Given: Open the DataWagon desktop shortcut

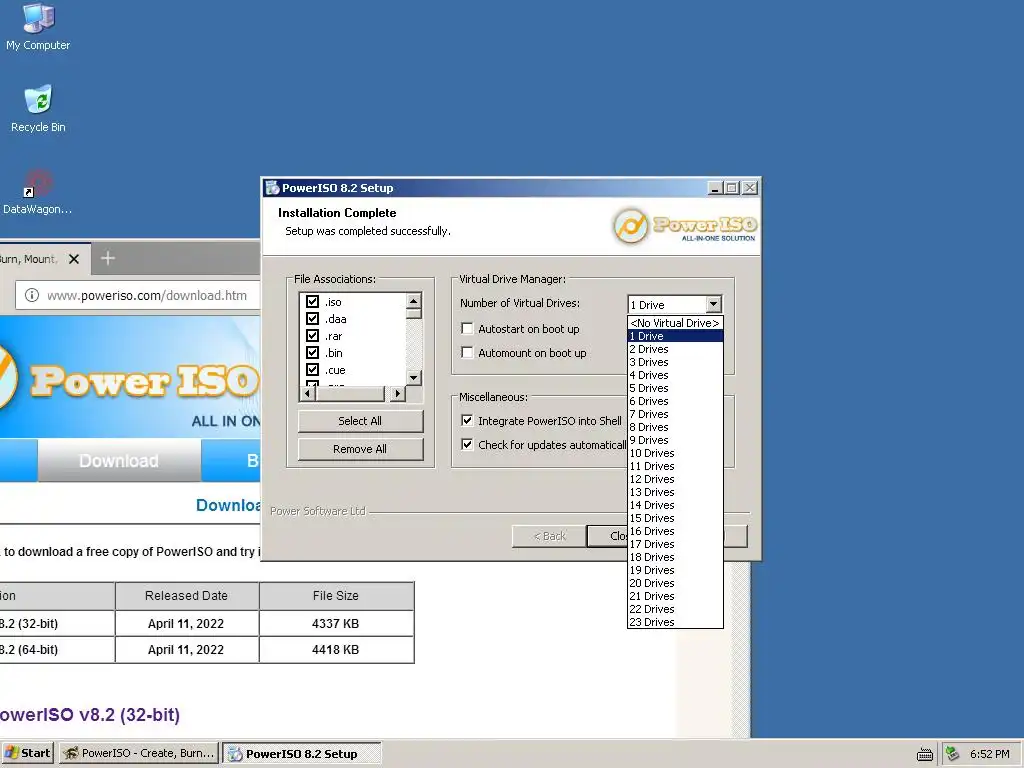Looking at the screenshot, I should [37, 192].
